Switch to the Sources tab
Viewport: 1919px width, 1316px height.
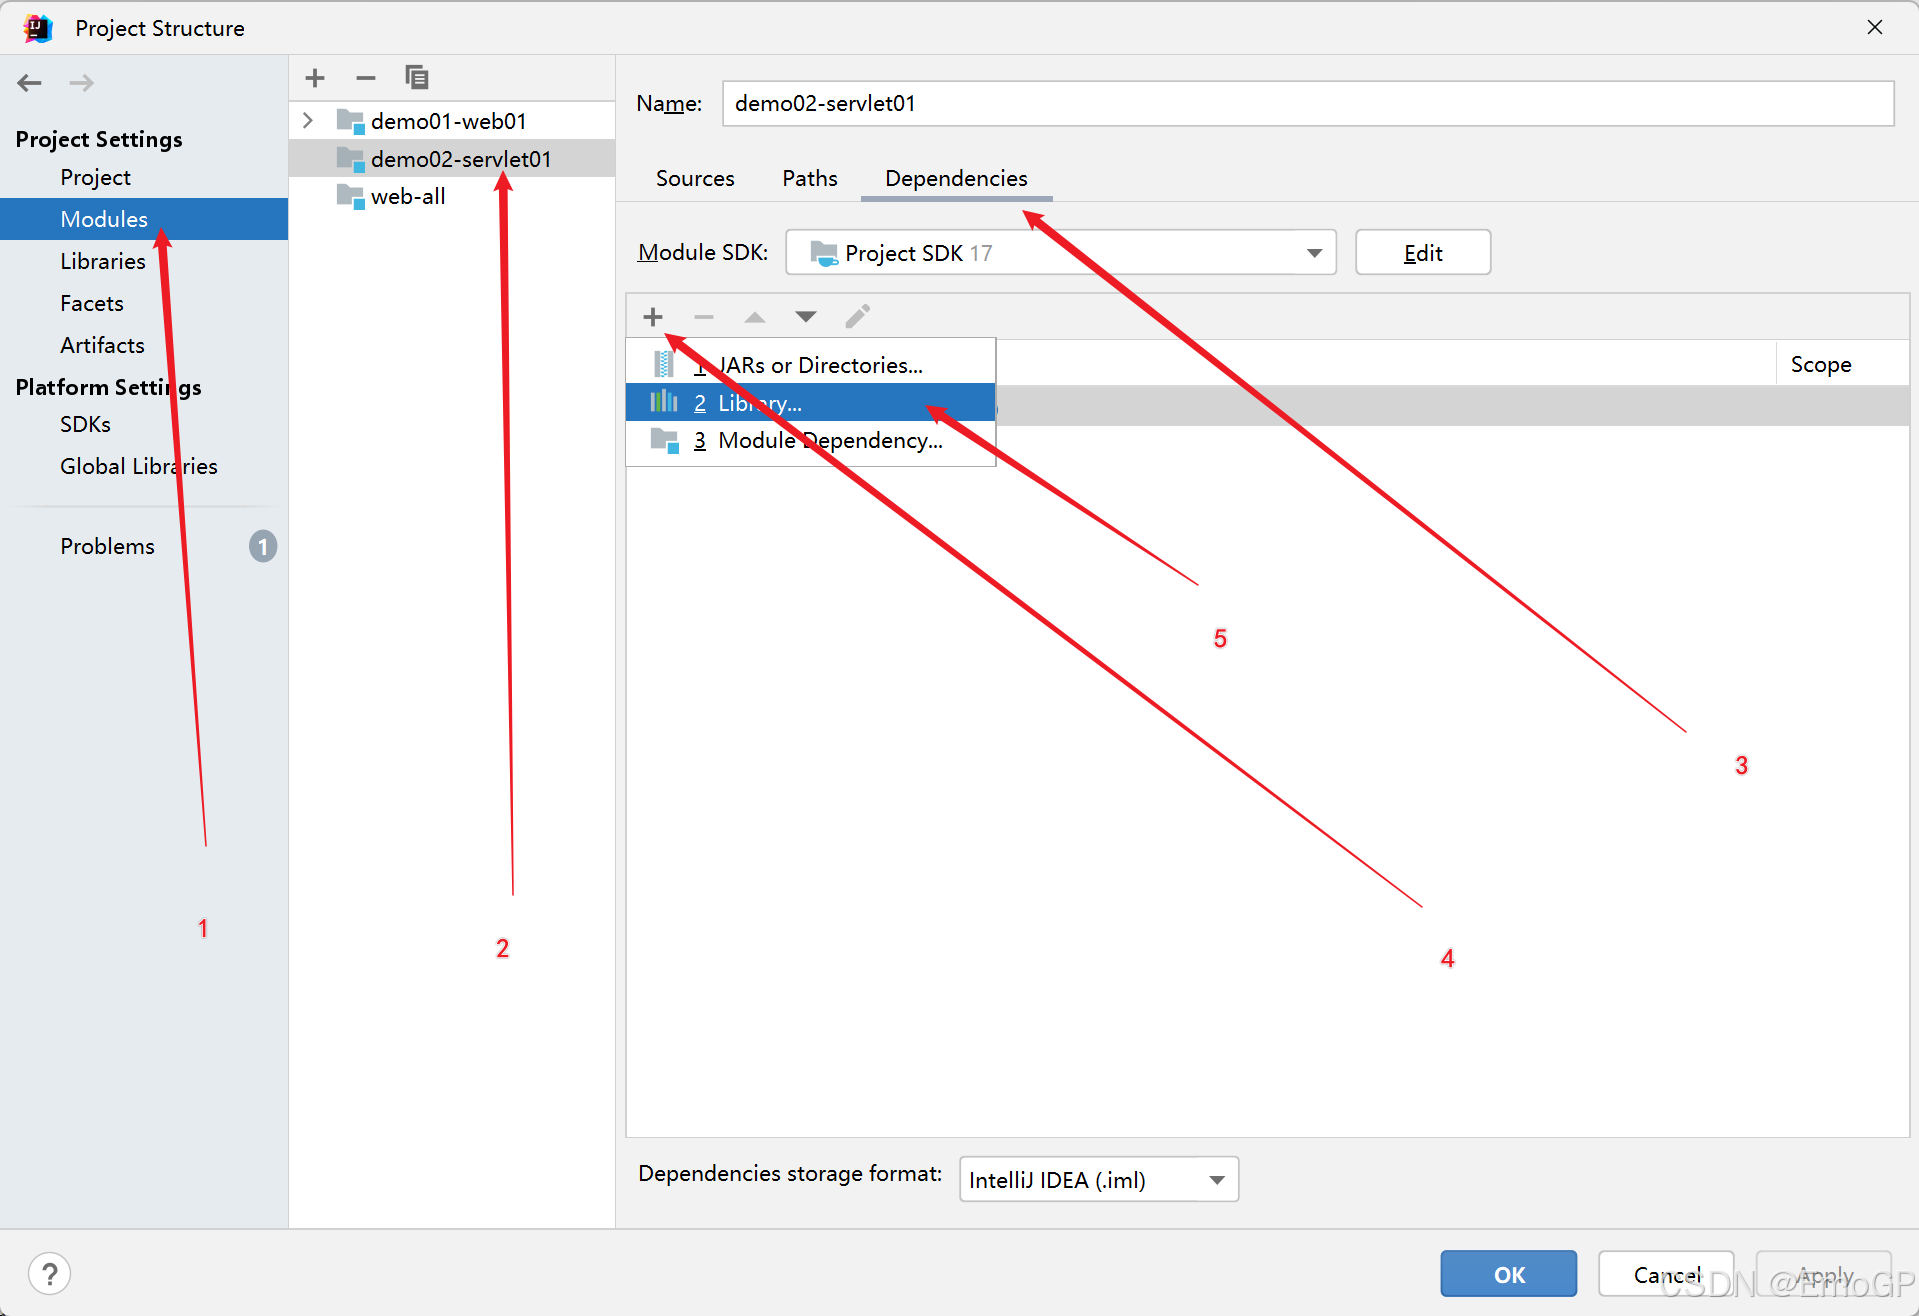(695, 178)
